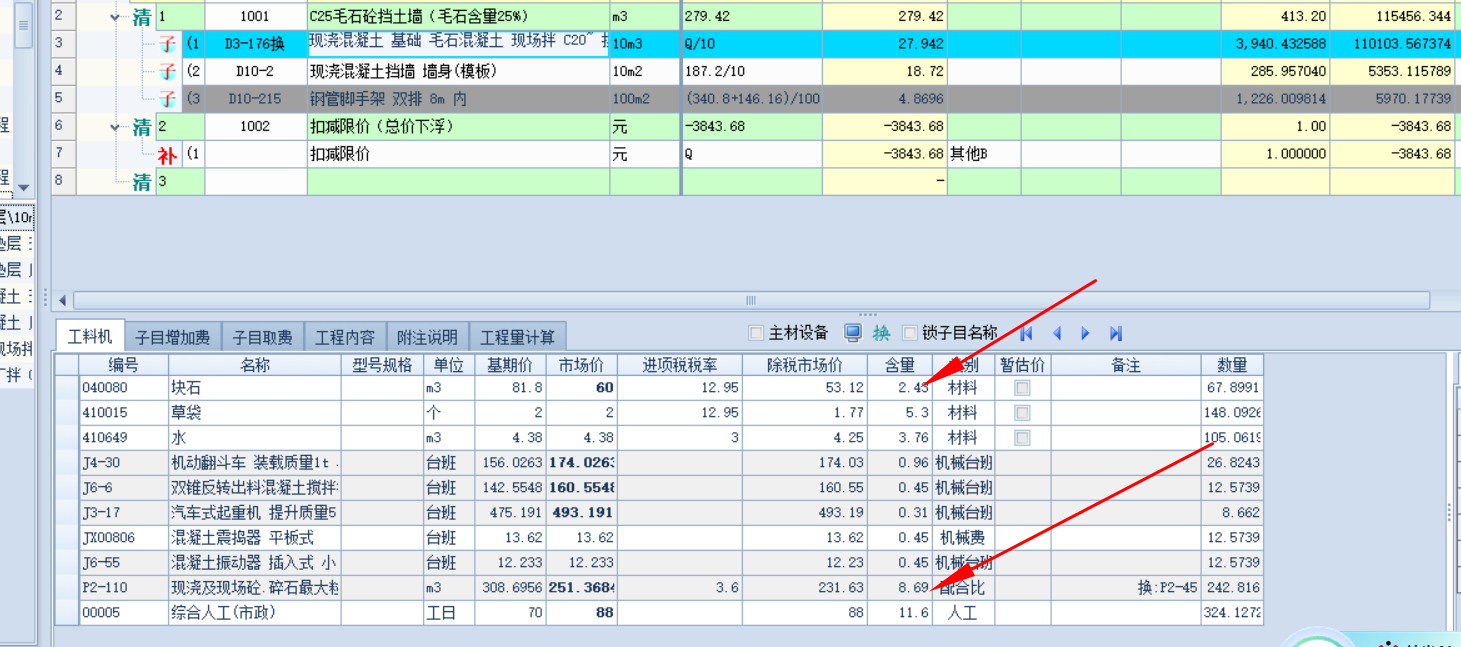Jump to last record navigation arrow
This screenshot has width=1461, height=647.
pos(1117,332)
